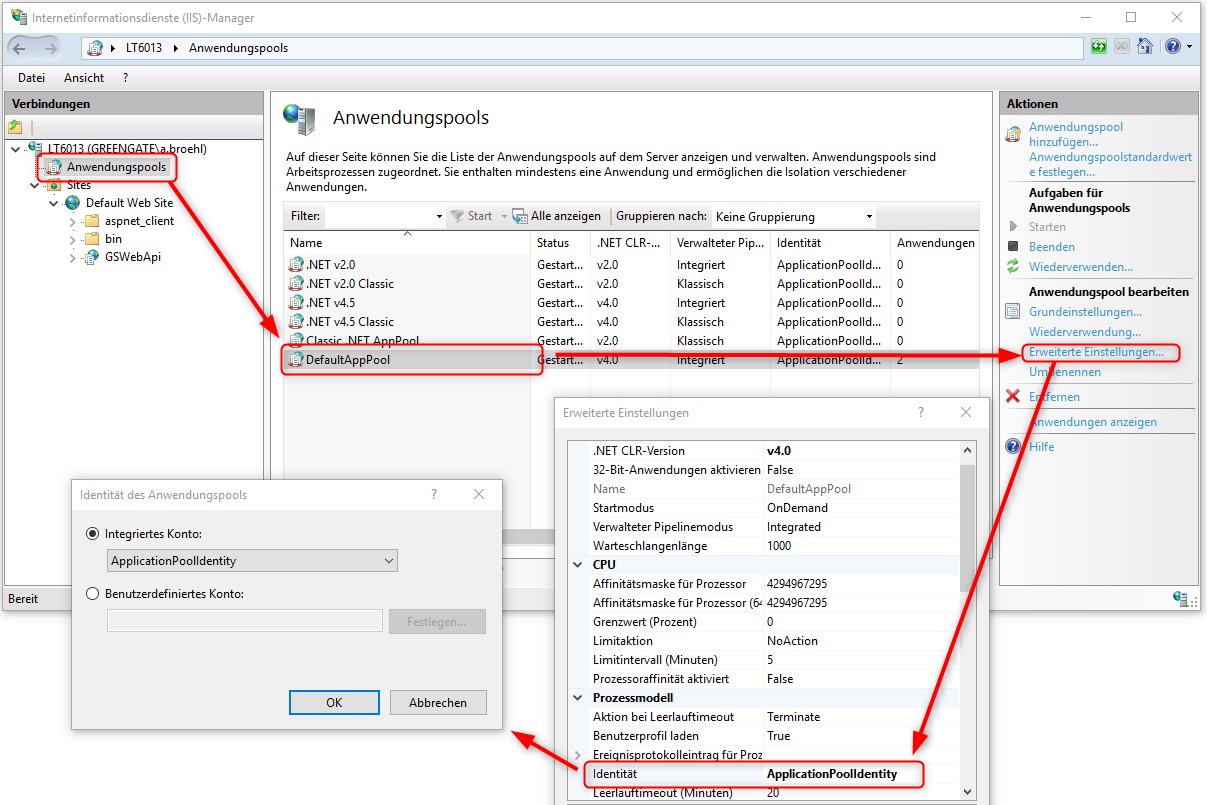
Task: Click the create connection icon under Verbindungen
Action: [x=15, y=127]
